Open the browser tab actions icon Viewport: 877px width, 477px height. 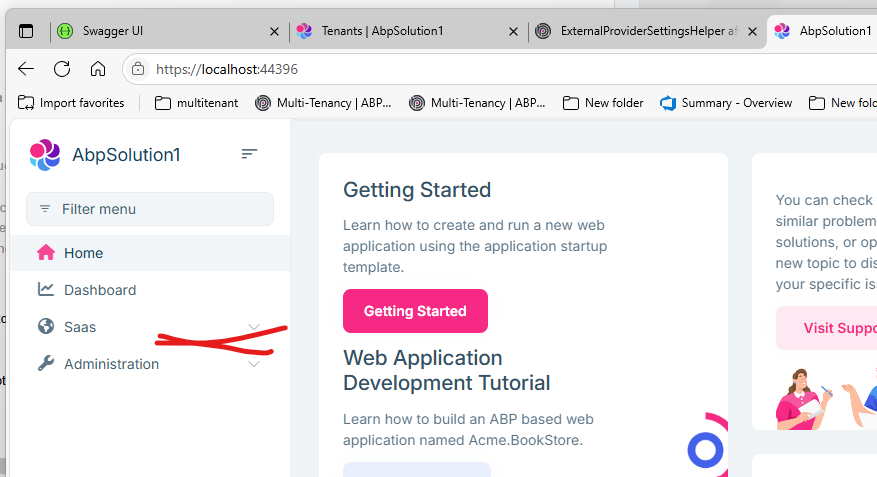point(26,31)
